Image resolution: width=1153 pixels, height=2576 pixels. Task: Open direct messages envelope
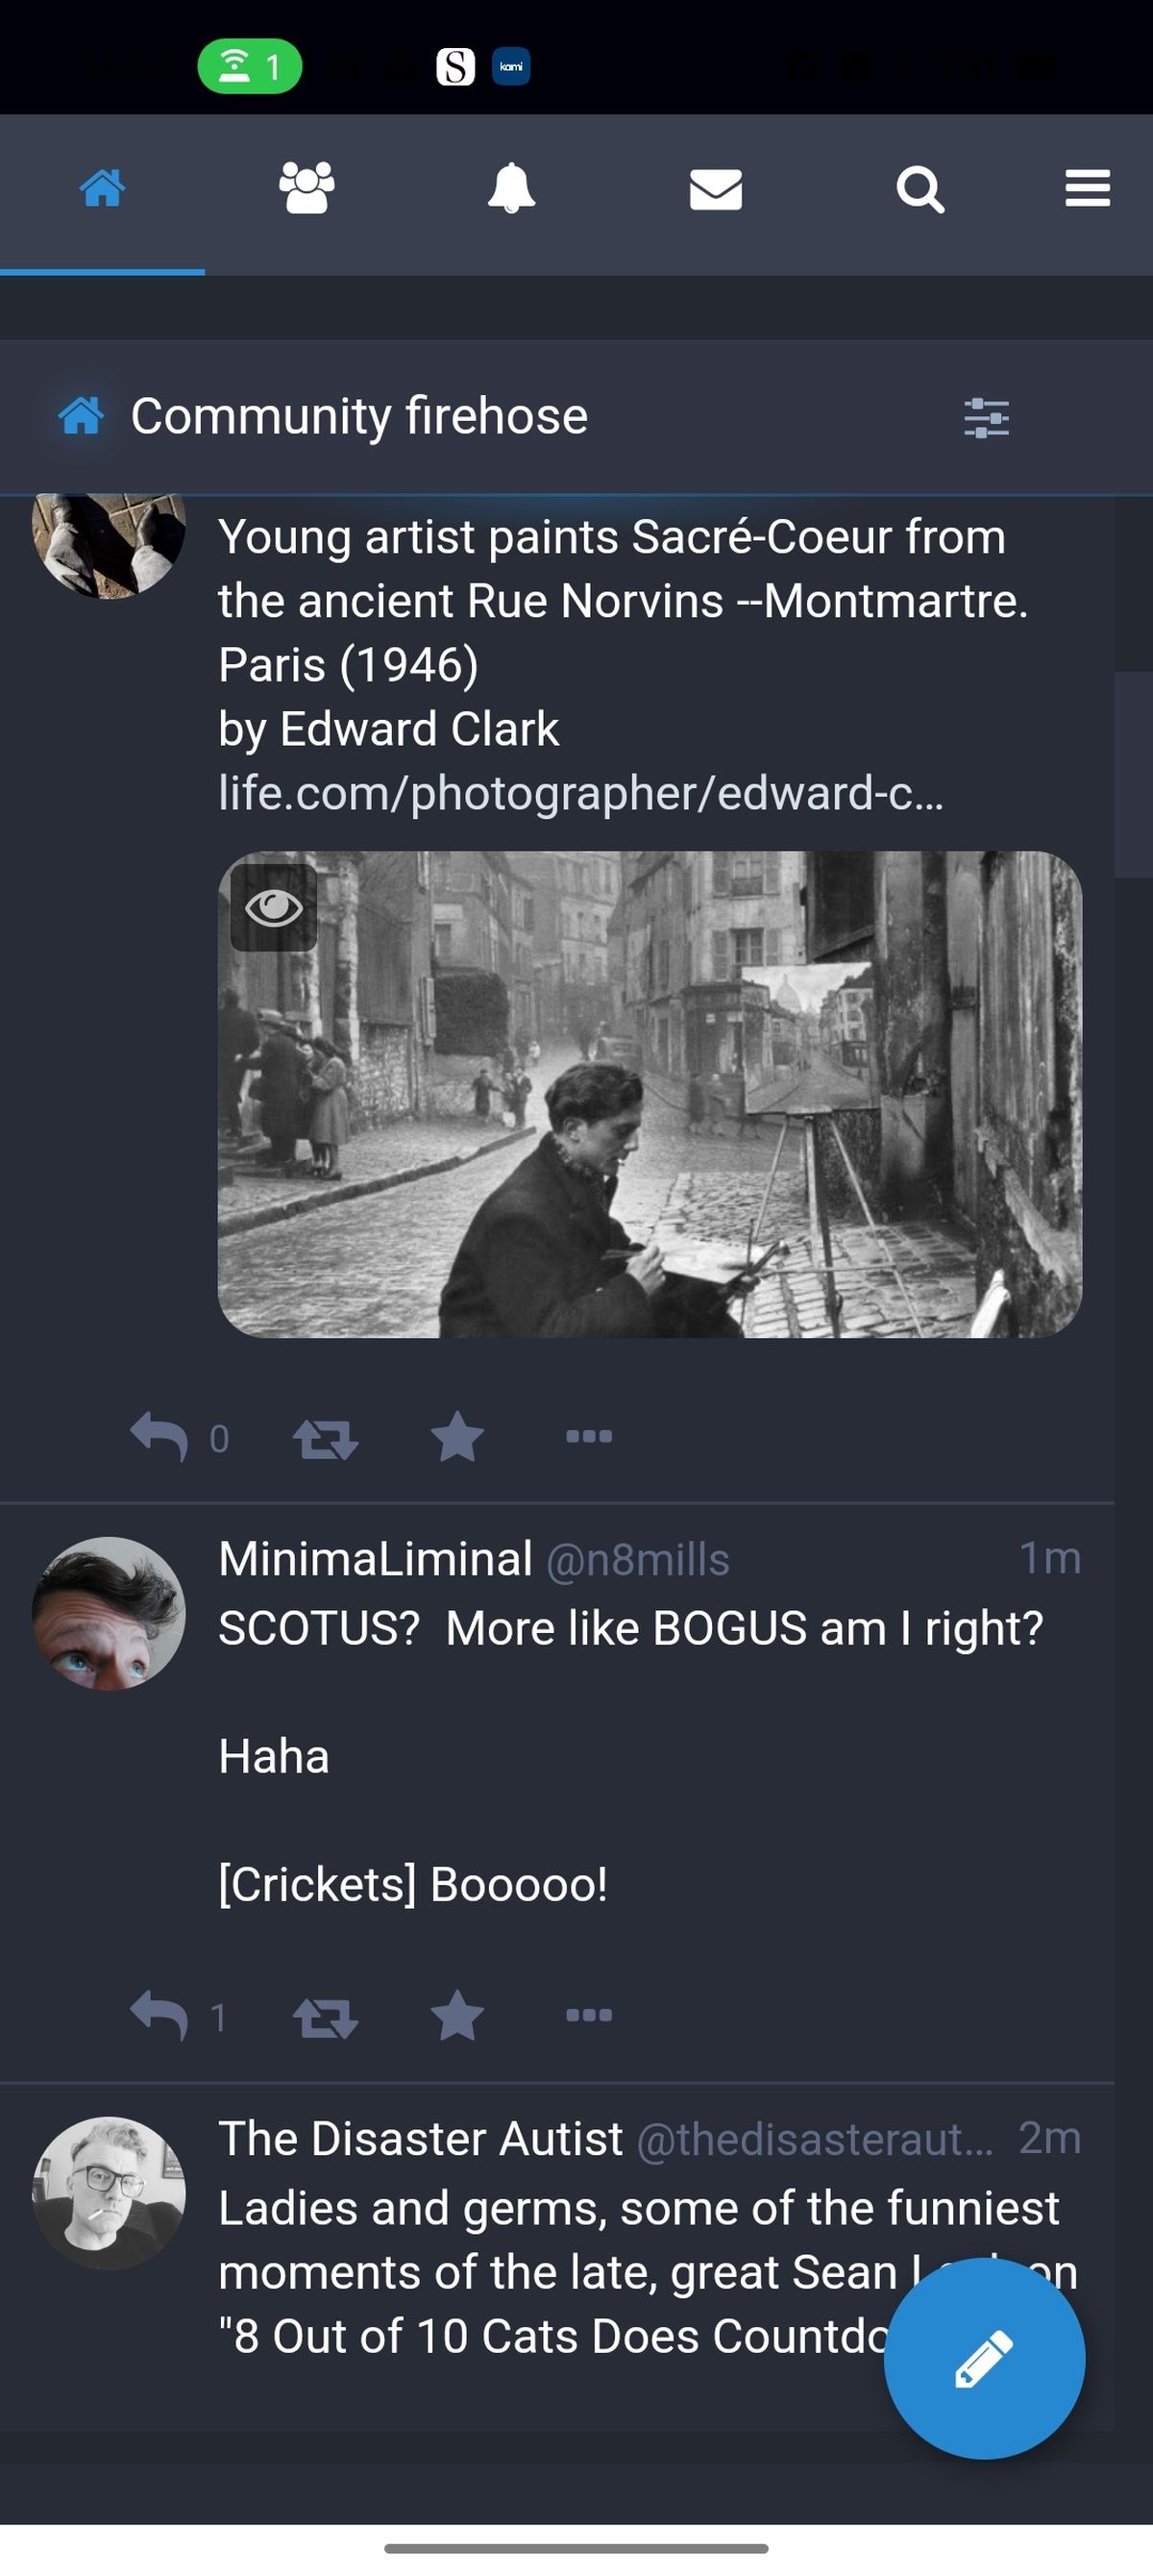[x=715, y=190]
